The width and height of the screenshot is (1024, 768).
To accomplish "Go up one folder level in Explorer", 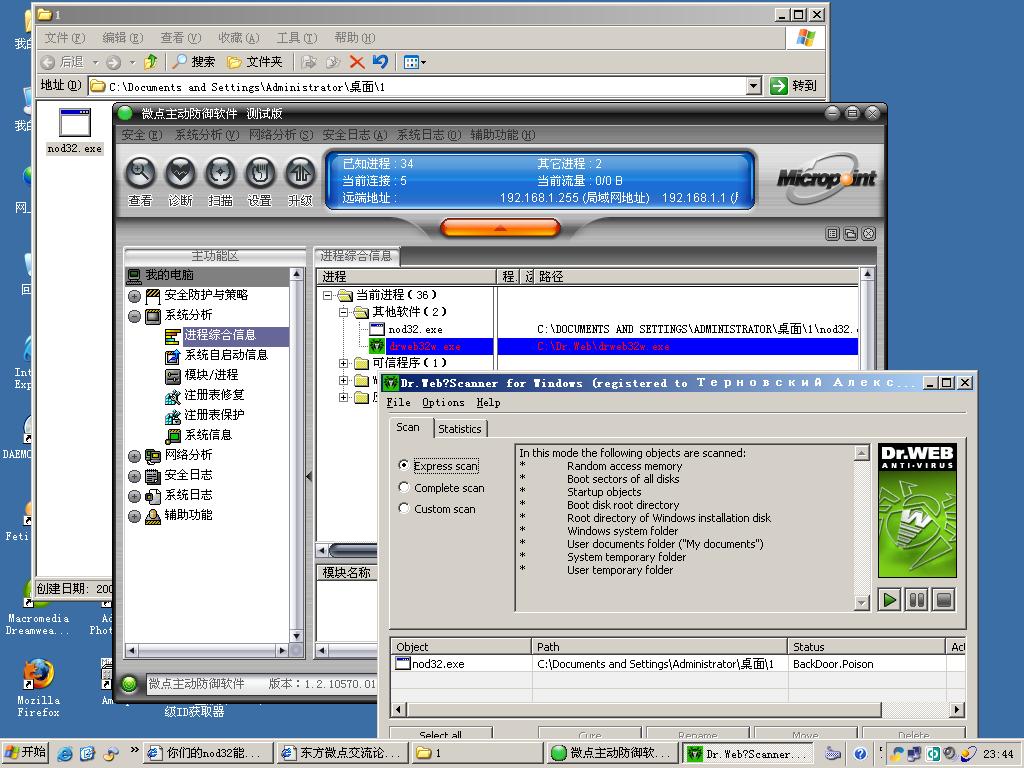I will (151, 62).
